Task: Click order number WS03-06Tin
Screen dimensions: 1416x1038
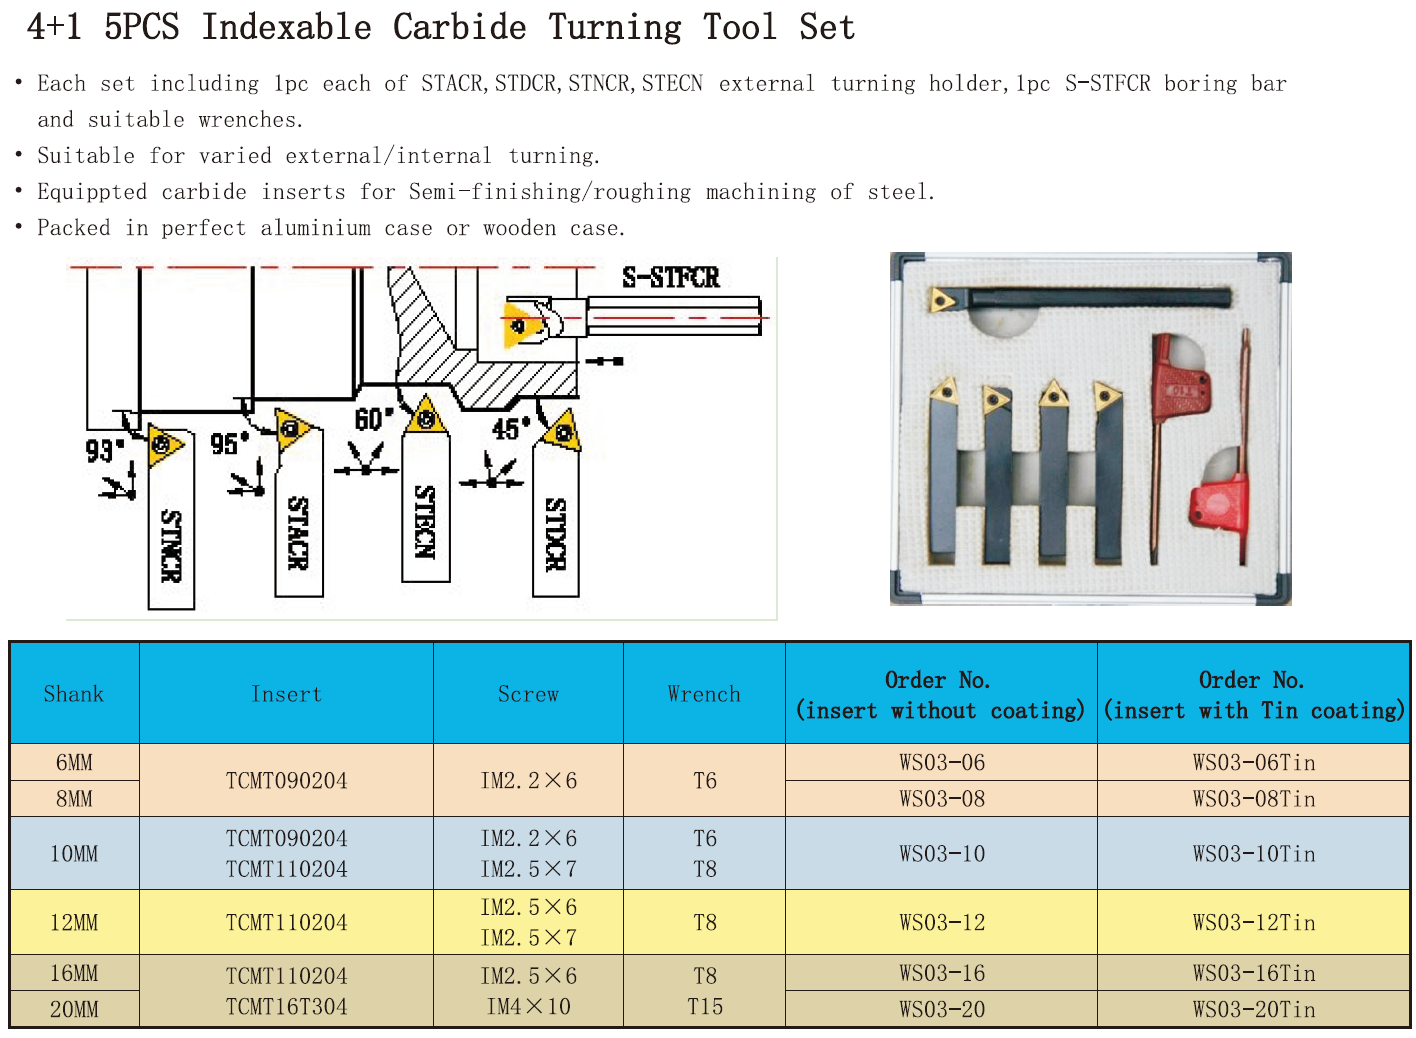Action: point(1254,763)
